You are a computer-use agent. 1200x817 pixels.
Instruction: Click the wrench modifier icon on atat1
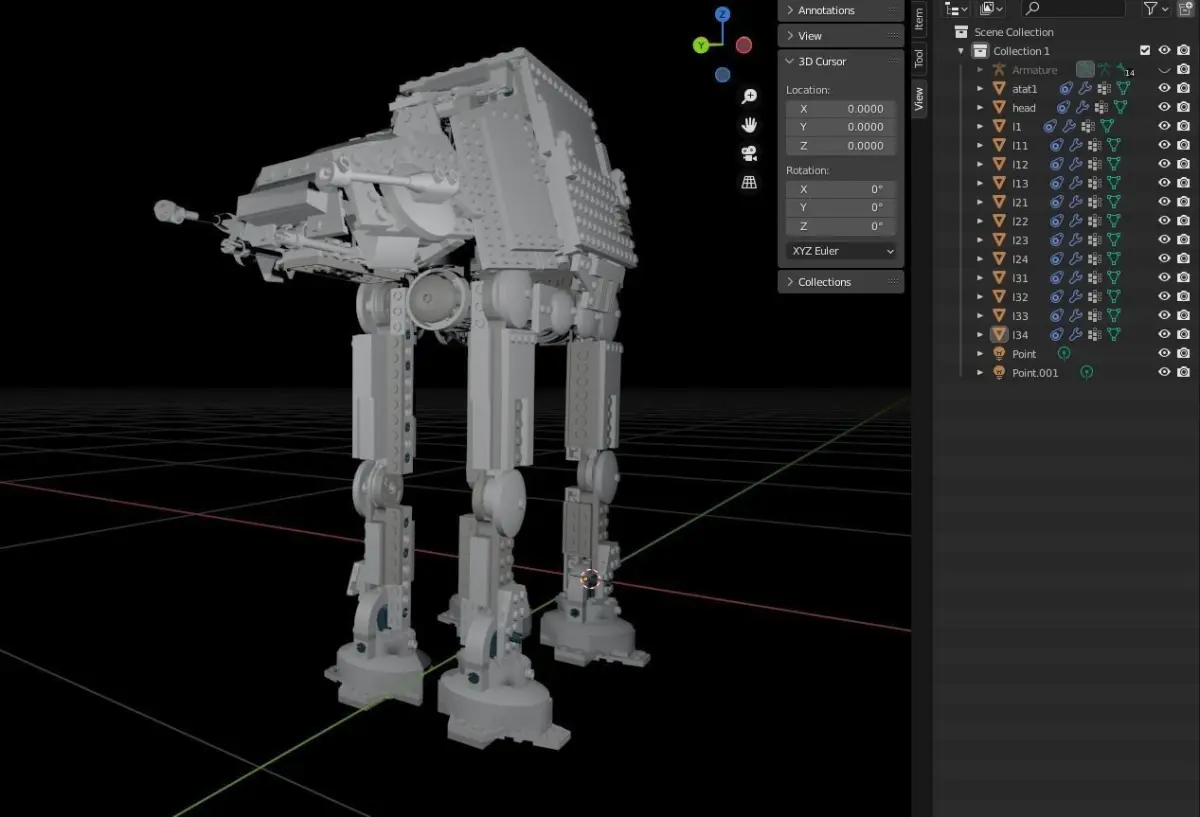tap(1084, 89)
